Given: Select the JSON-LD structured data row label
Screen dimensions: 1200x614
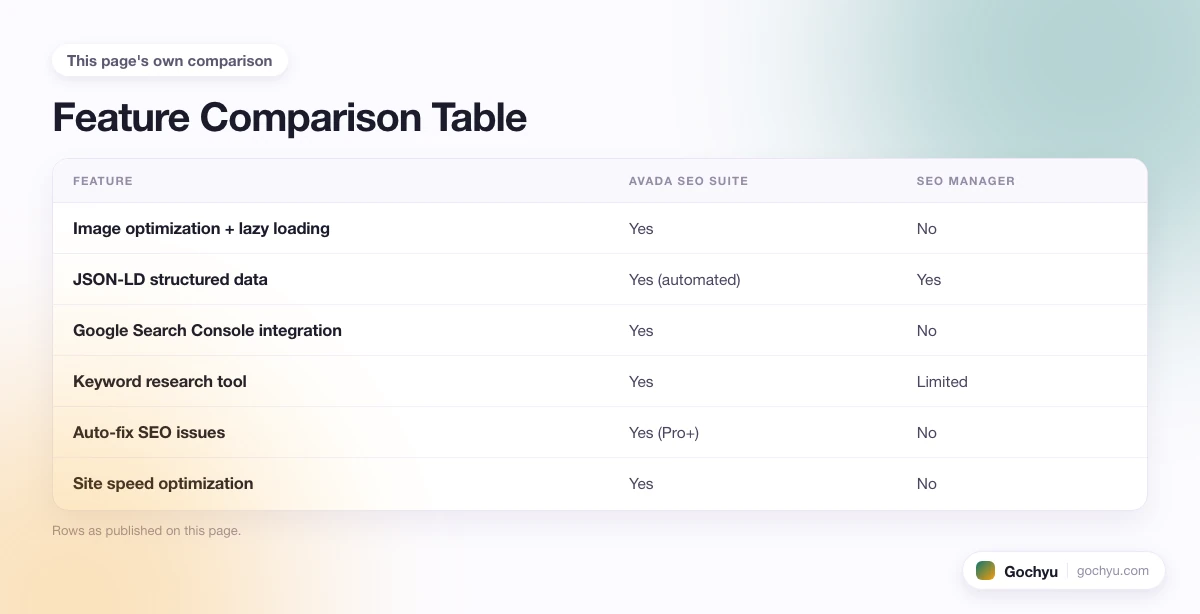Looking at the screenshot, I should click(170, 280).
